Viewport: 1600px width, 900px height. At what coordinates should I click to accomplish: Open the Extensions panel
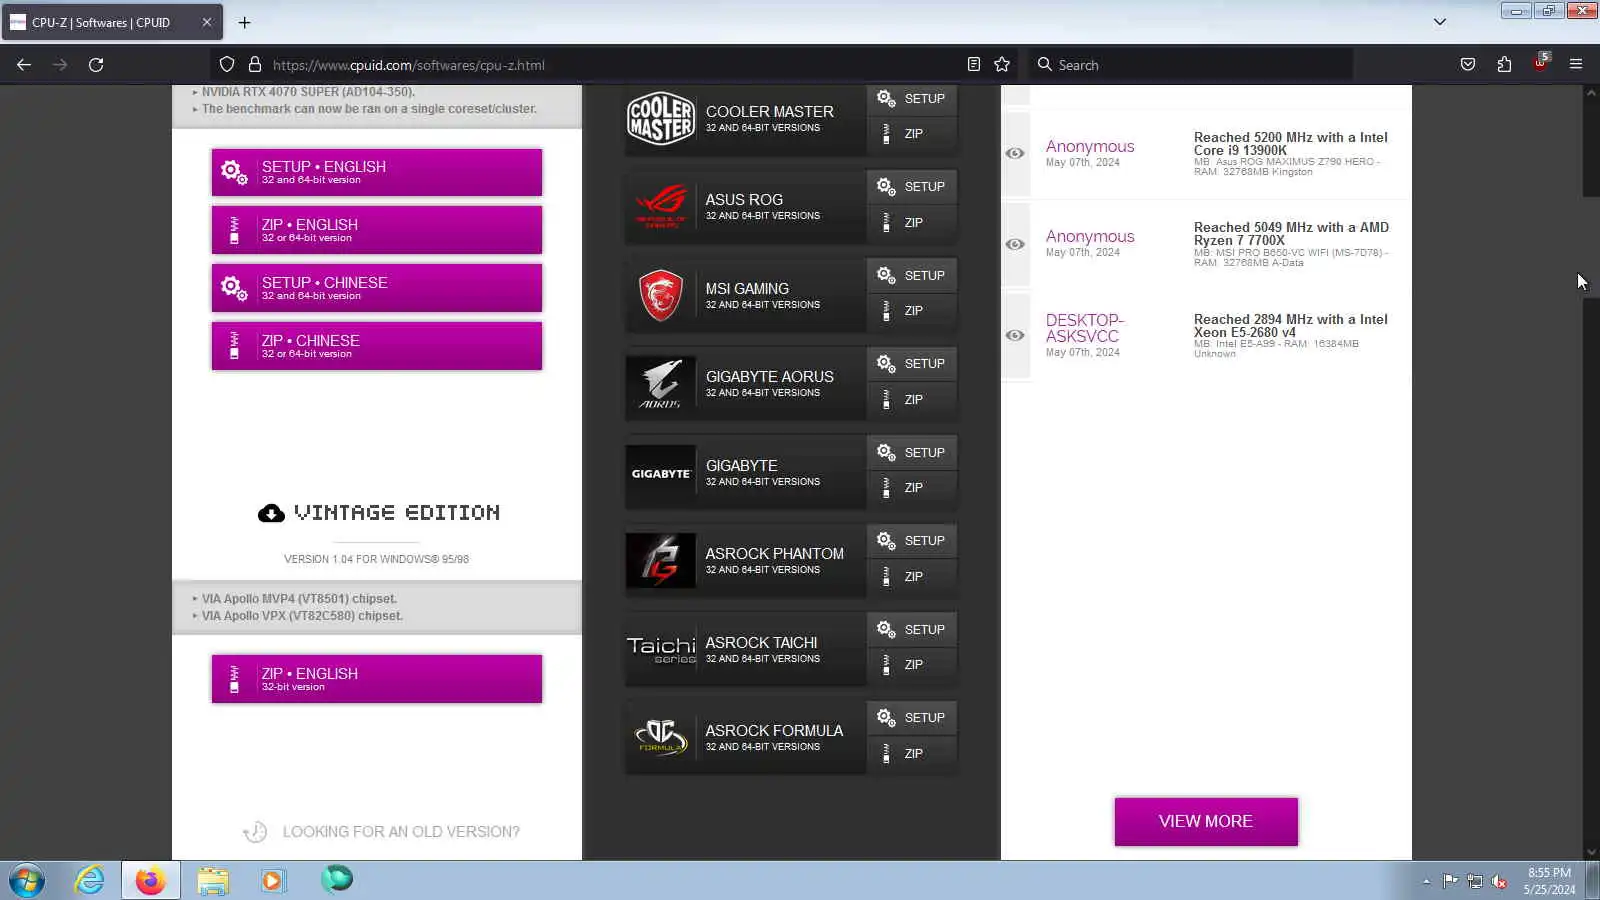tap(1504, 65)
